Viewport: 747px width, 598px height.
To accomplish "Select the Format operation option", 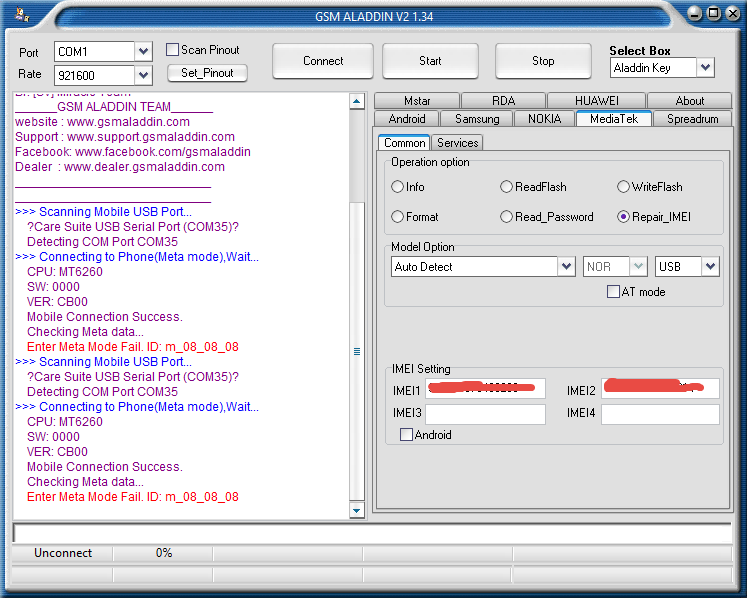I will pos(397,217).
